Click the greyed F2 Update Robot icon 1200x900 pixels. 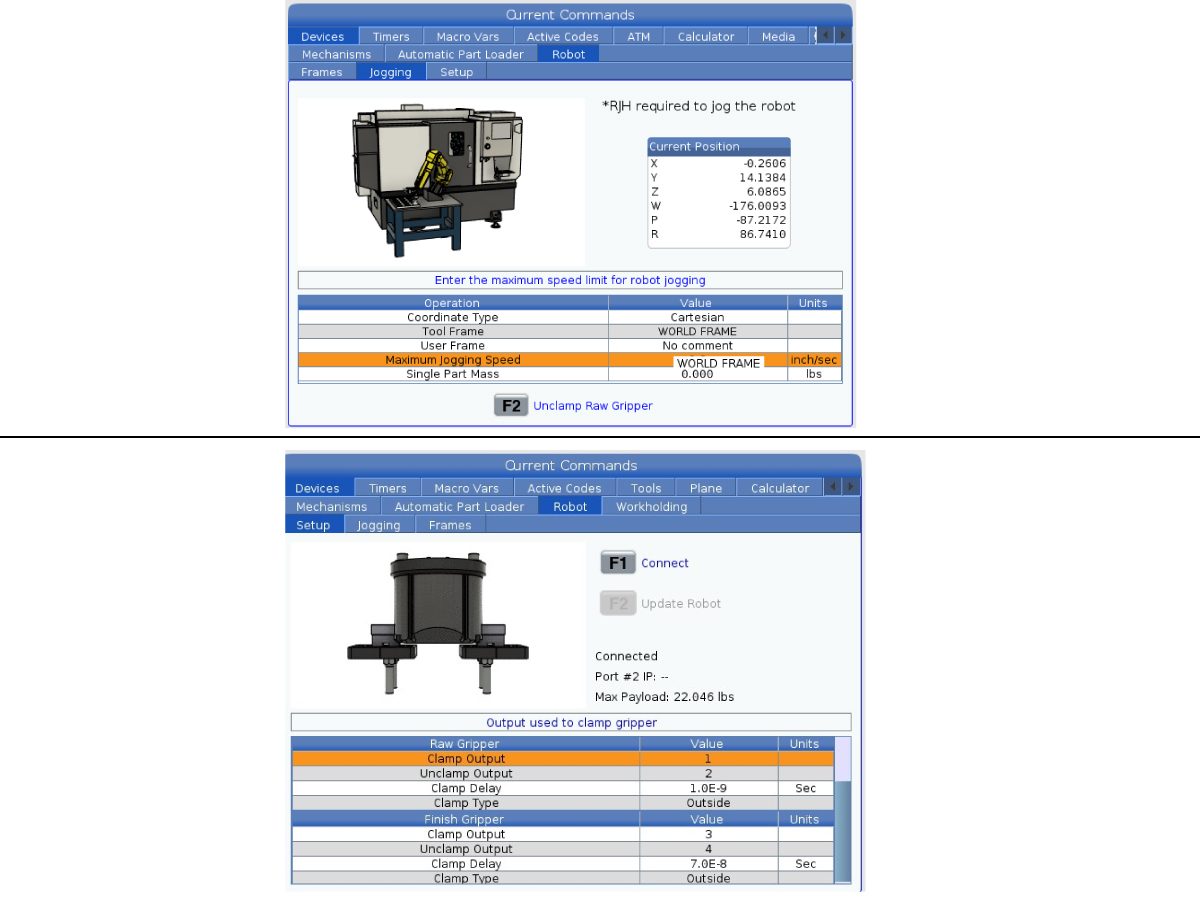(x=617, y=604)
